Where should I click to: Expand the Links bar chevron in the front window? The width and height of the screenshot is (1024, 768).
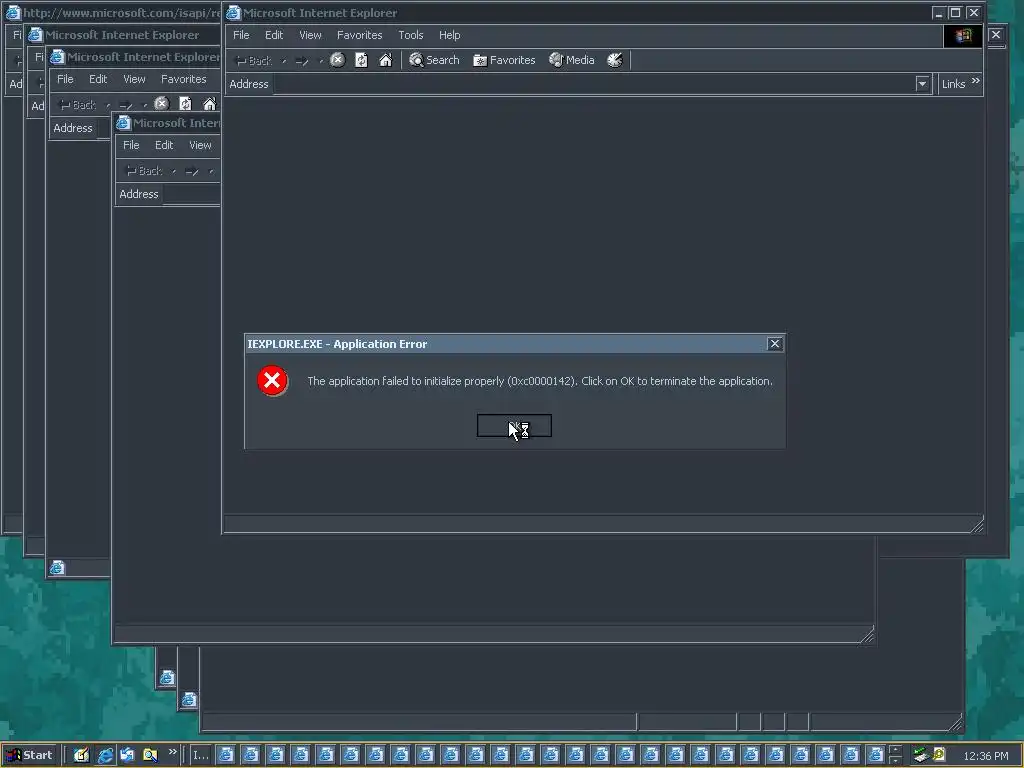click(976, 81)
